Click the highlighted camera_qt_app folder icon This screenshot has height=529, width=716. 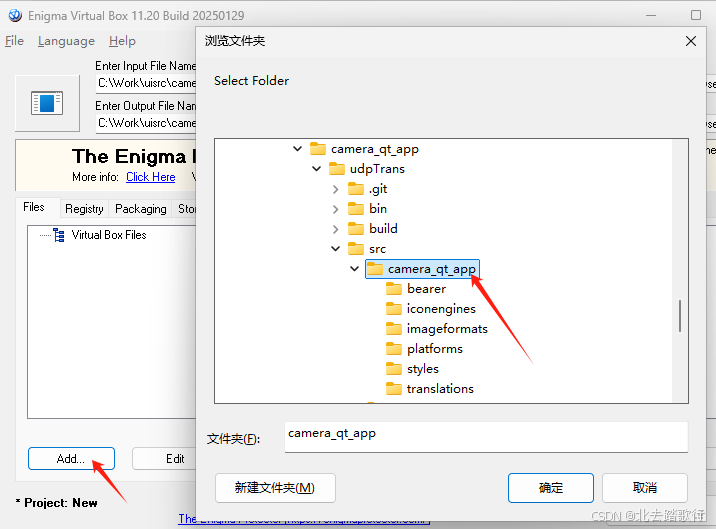click(375, 269)
